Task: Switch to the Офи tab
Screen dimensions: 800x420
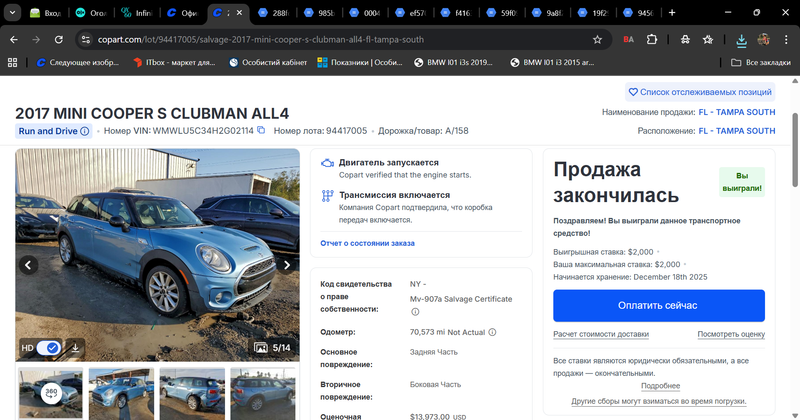Action: pyautogui.click(x=183, y=13)
